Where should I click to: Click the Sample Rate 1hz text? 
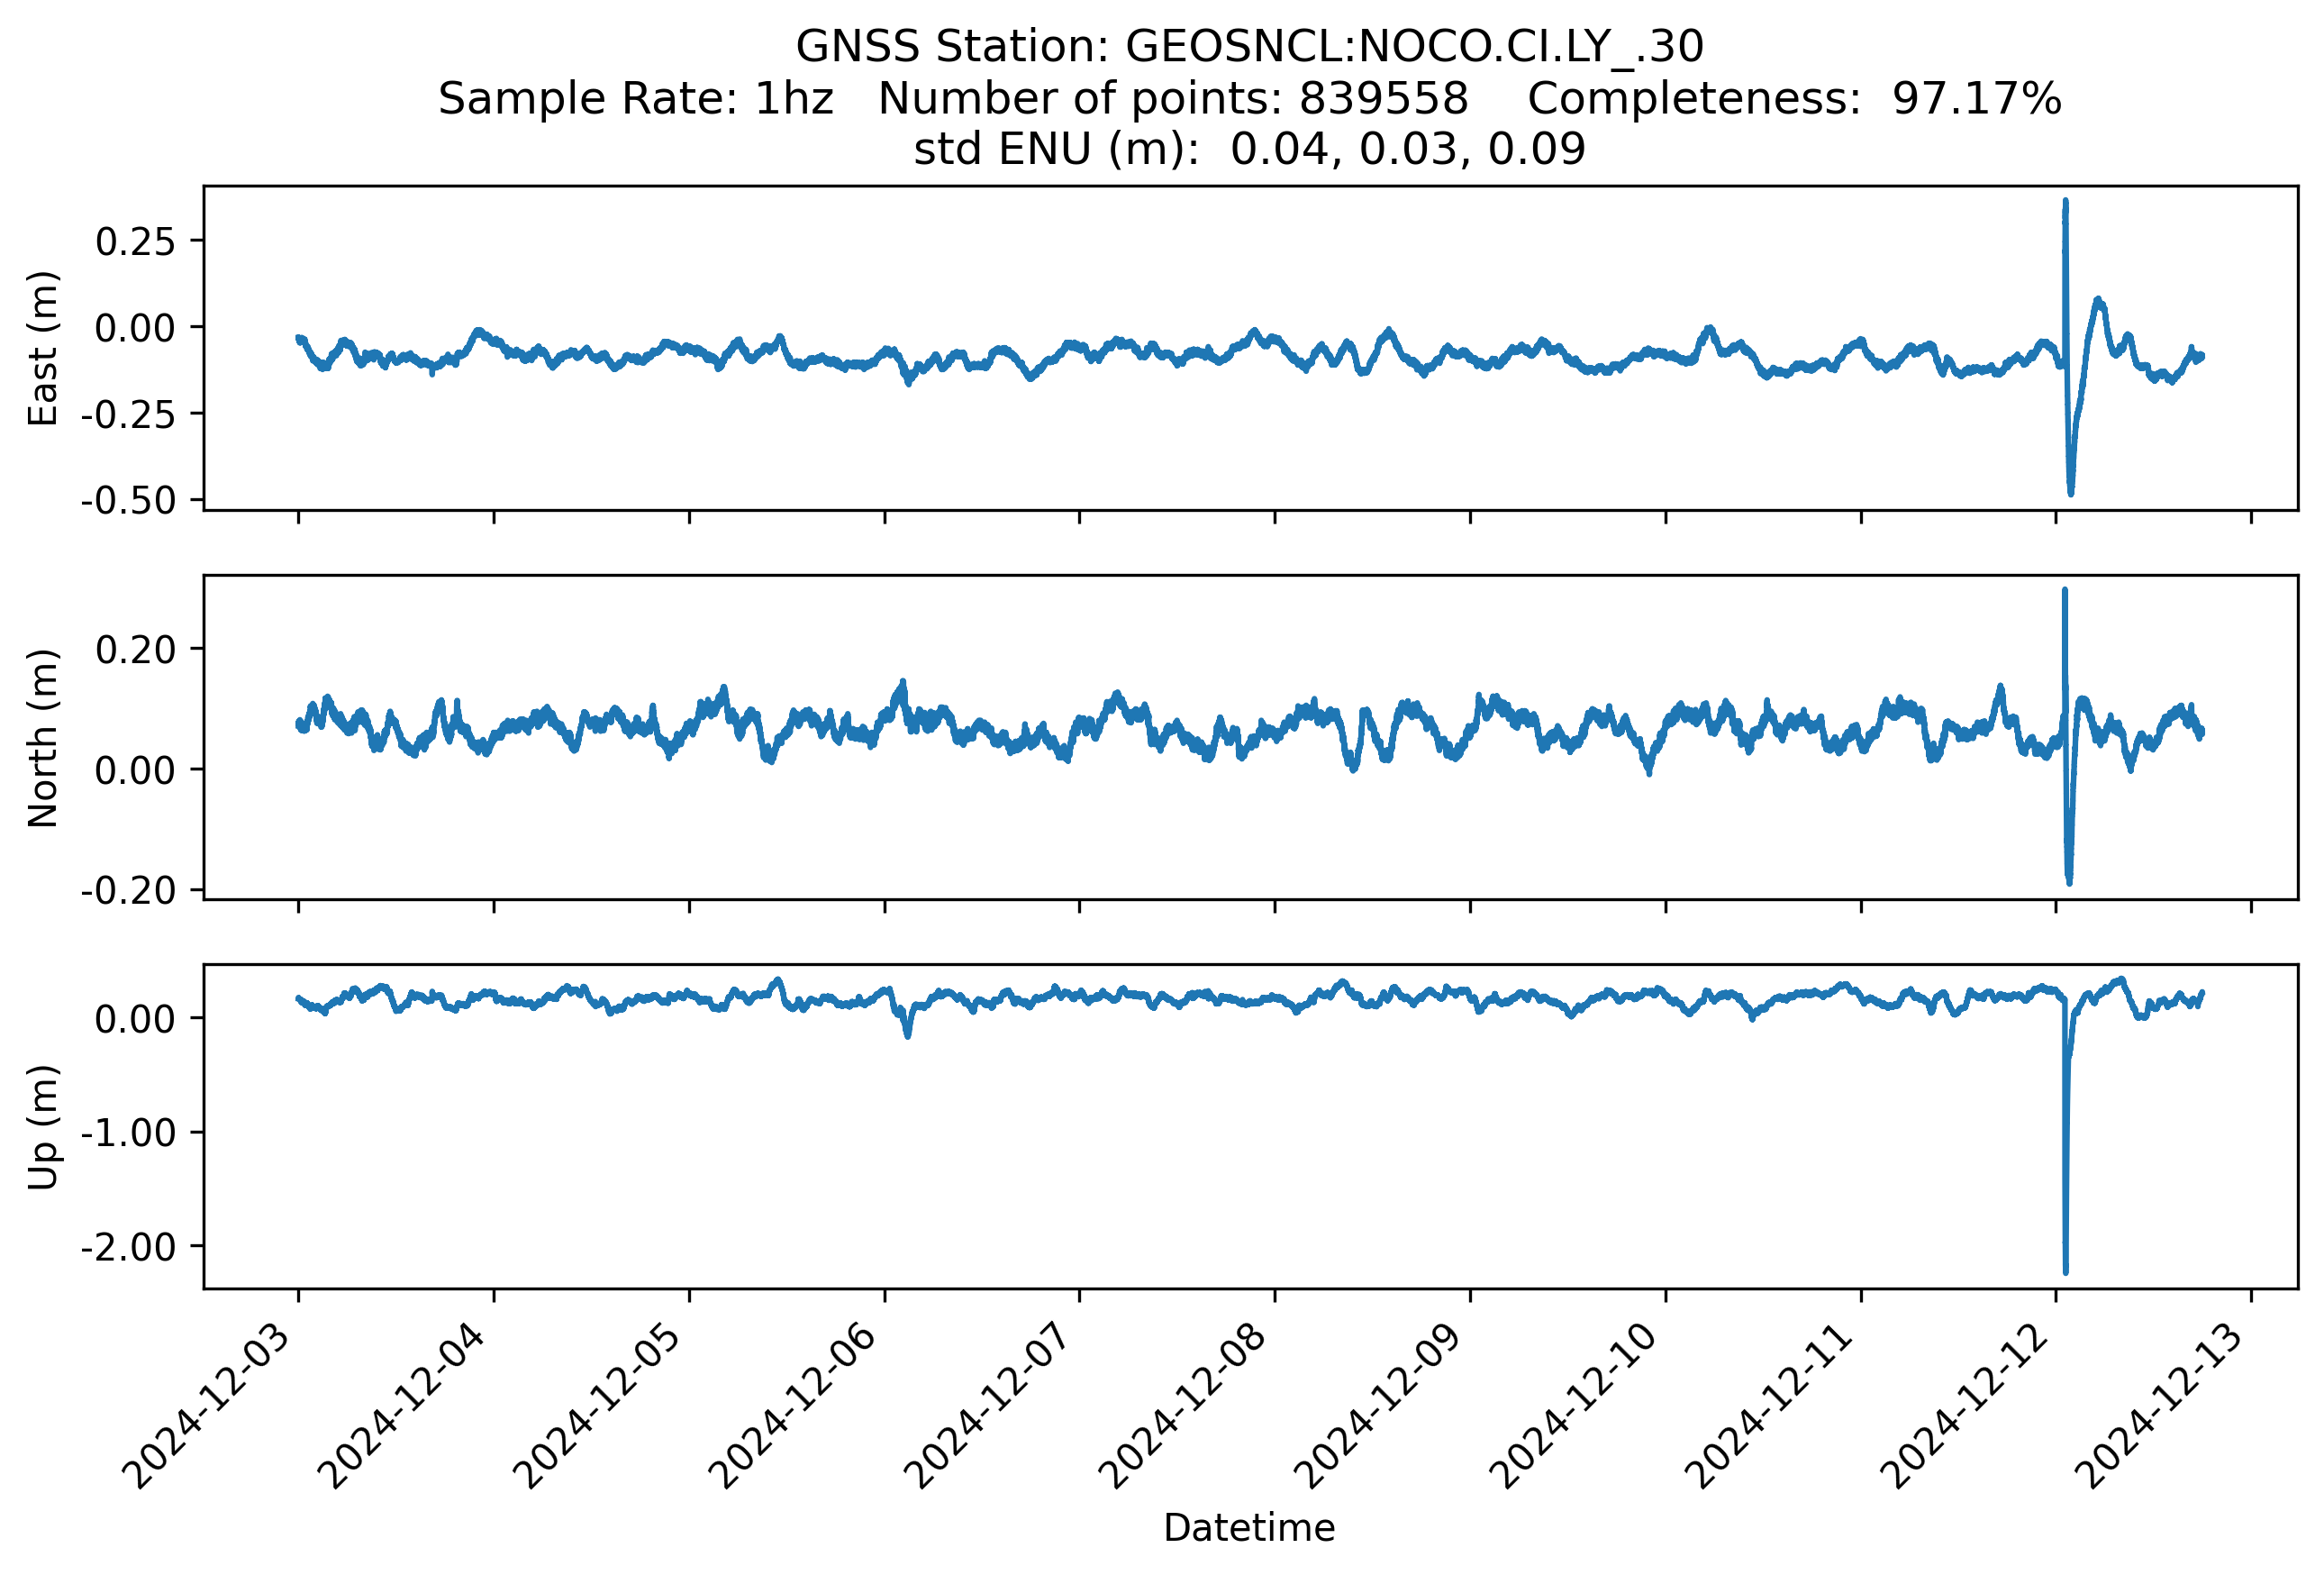click(635, 99)
